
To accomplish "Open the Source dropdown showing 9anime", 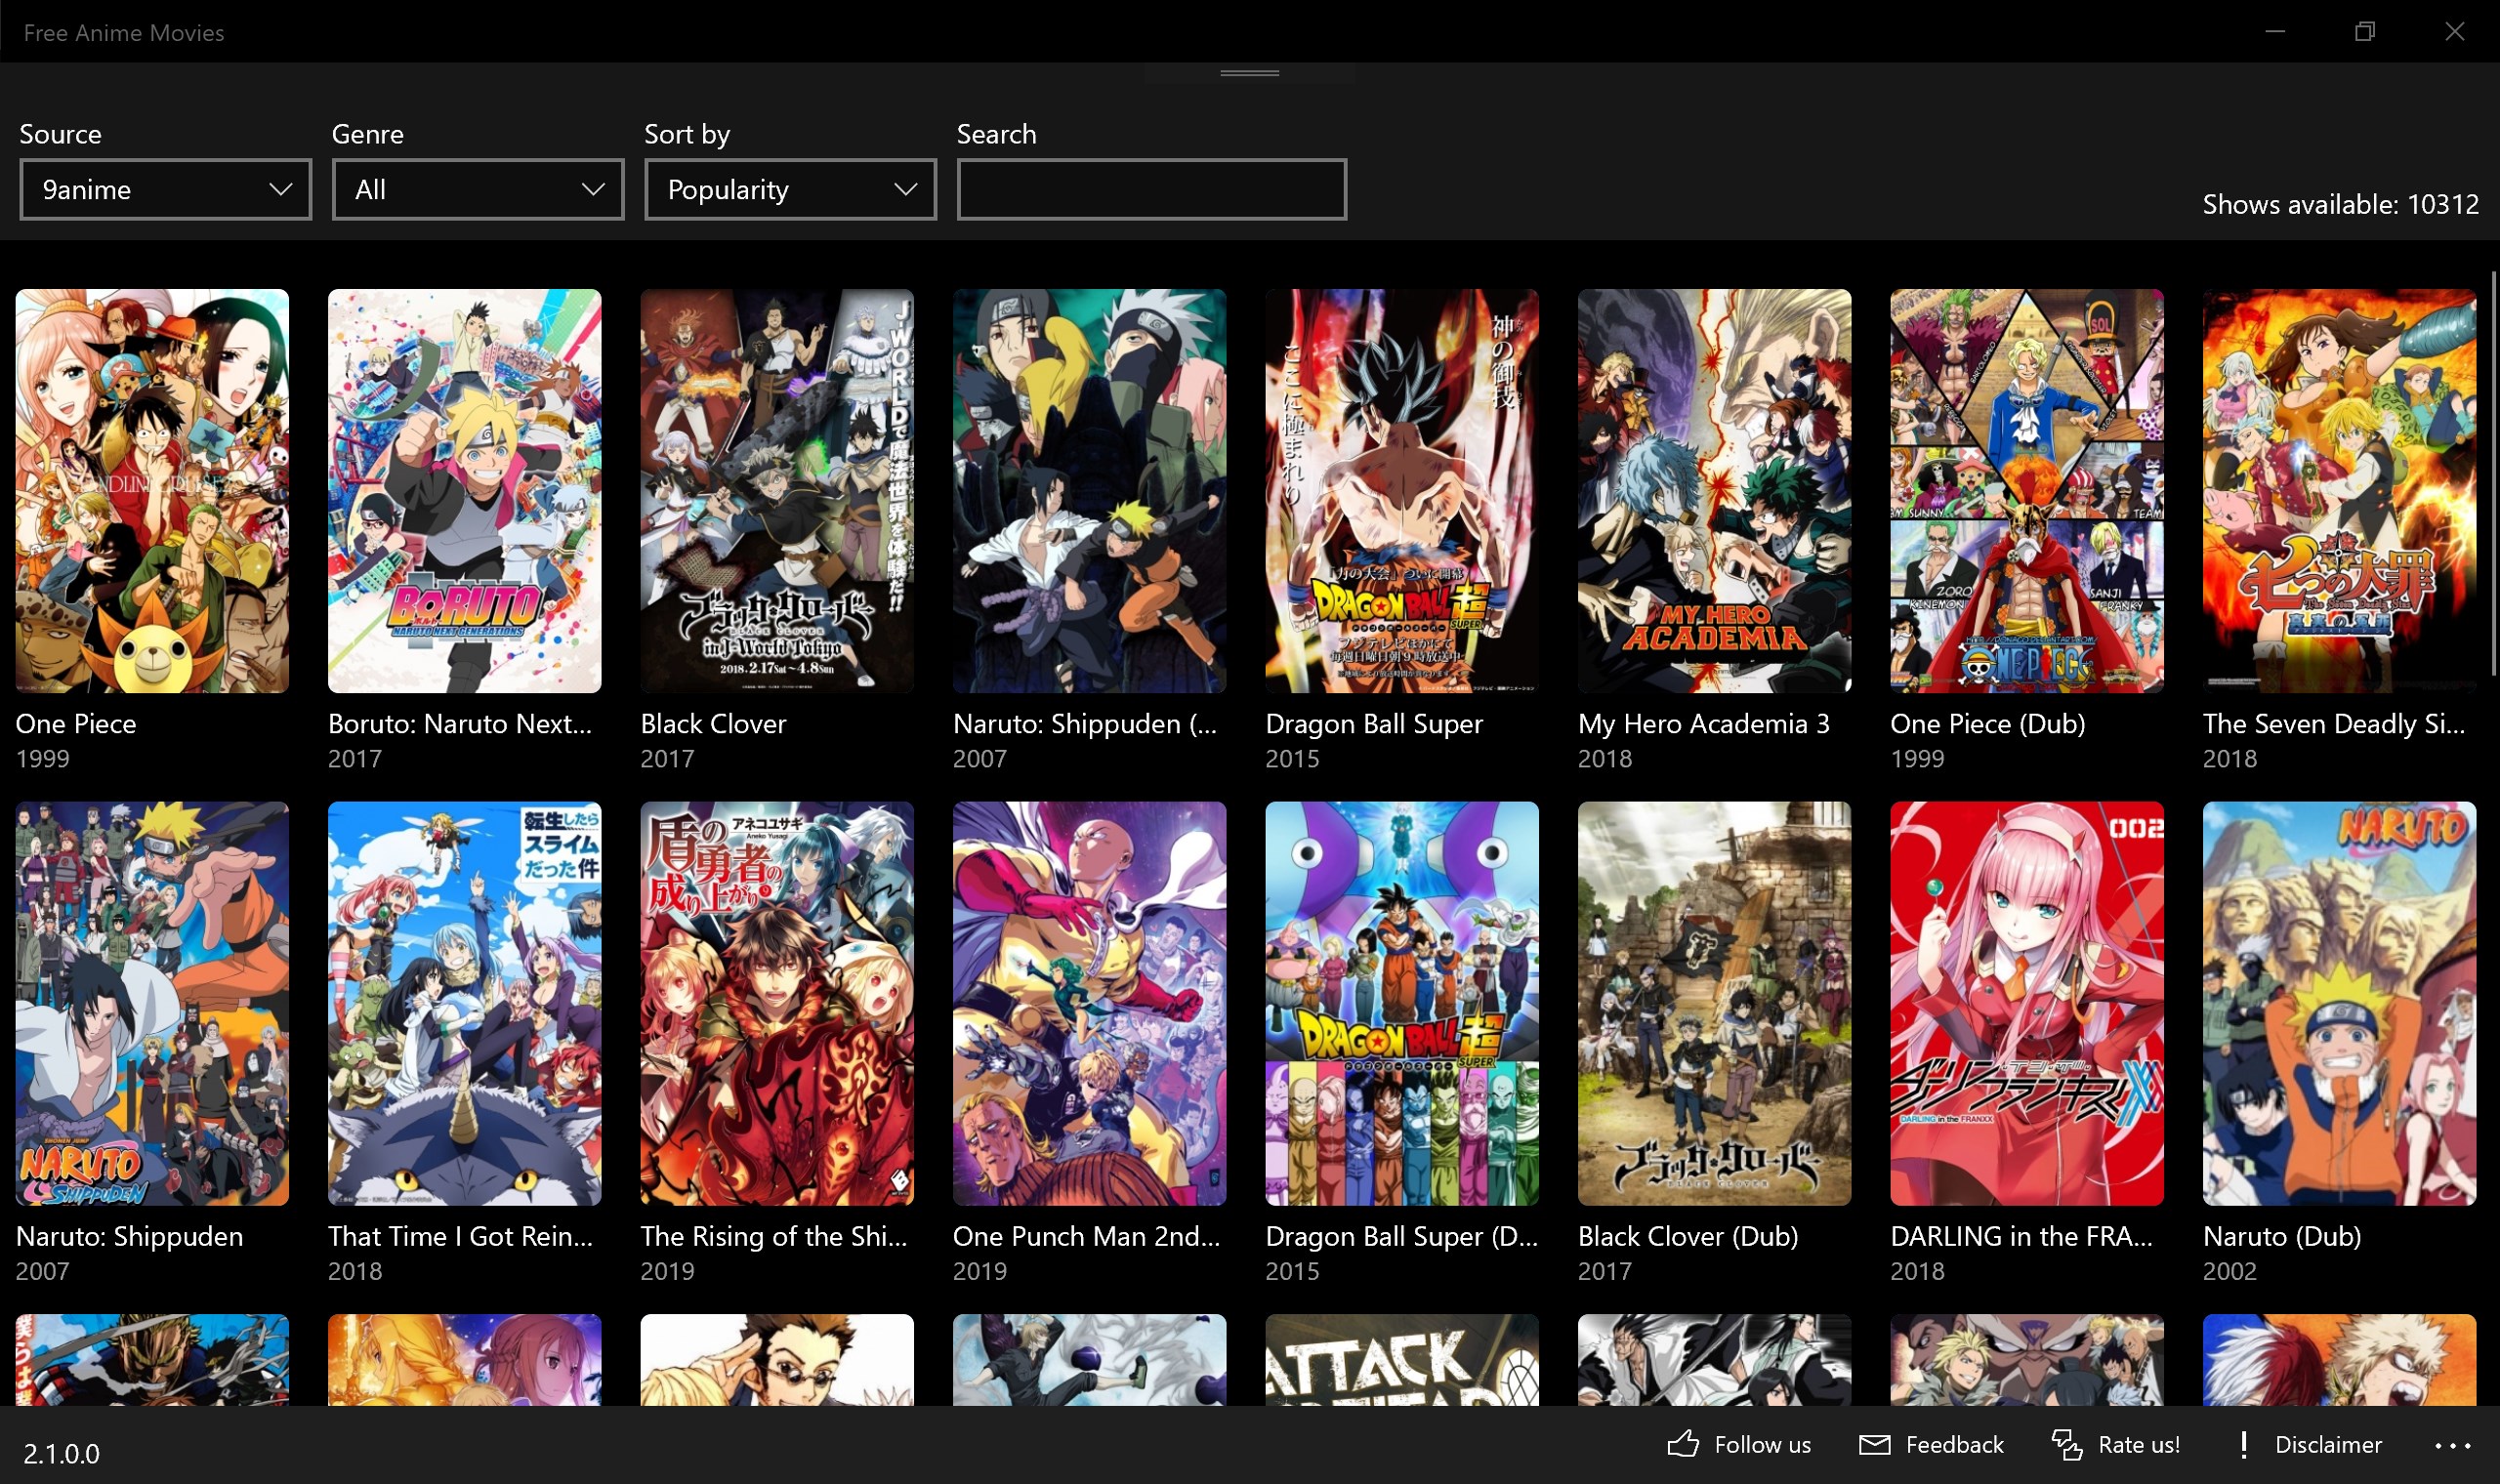I will tap(165, 189).
